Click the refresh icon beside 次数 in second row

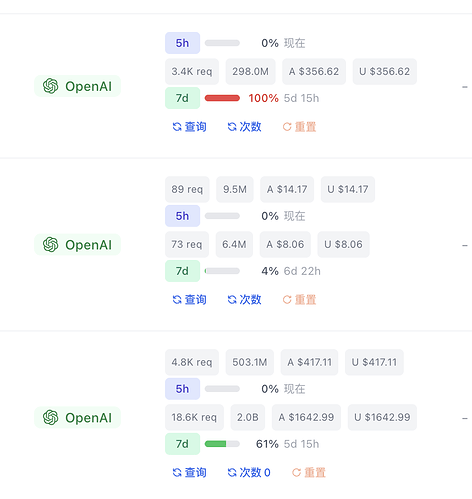coord(232,300)
